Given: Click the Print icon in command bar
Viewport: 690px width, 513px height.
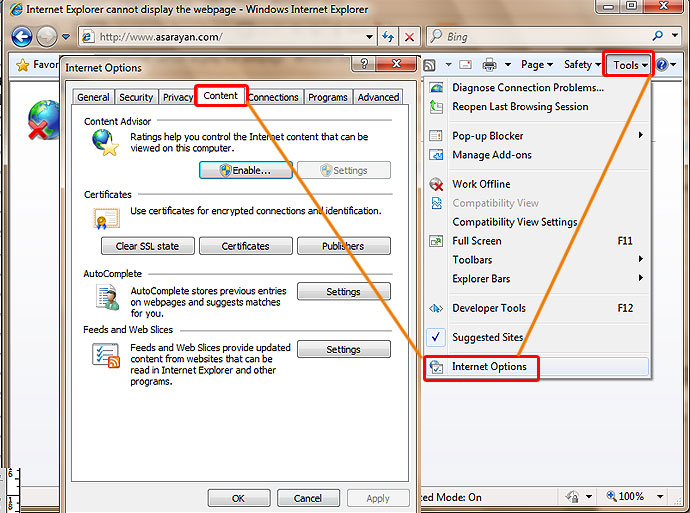Looking at the screenshot, I should click(x=490, y=65).
